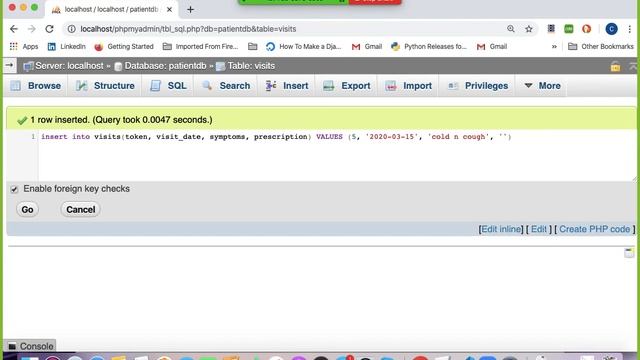Click the navigation panel arrow icon
Viewport: 640px width, 360px height.
pos(9,65)
